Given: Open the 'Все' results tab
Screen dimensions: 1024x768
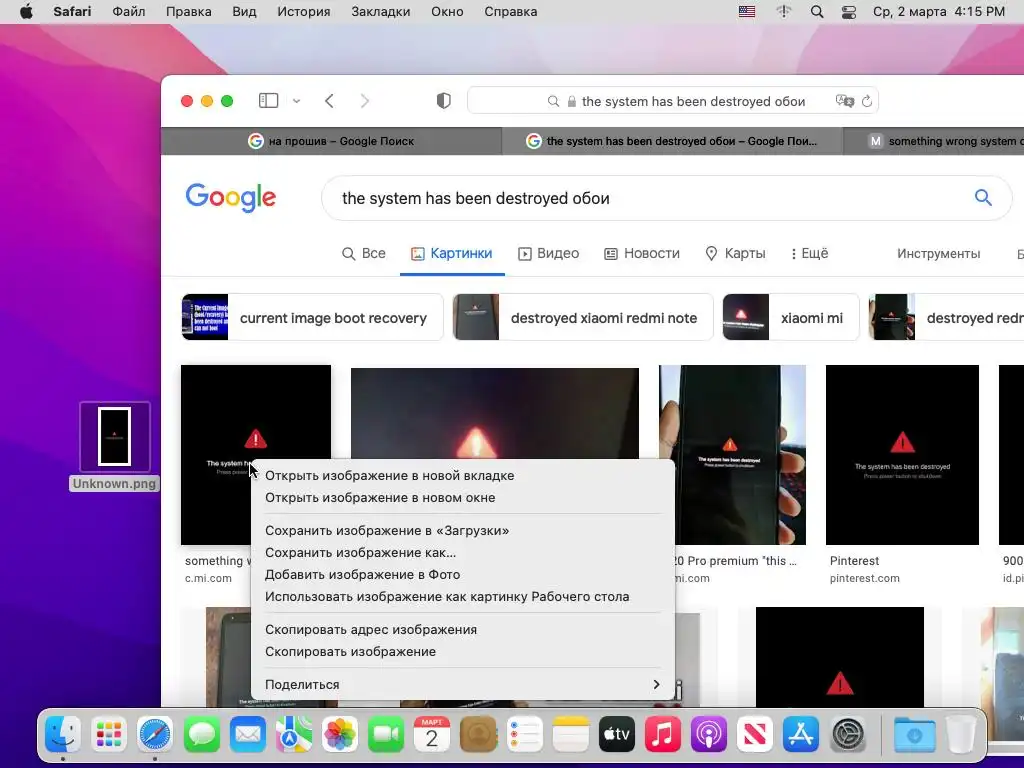Looking at the screenshot, I should pyautogui.click(x=364, y=253).
